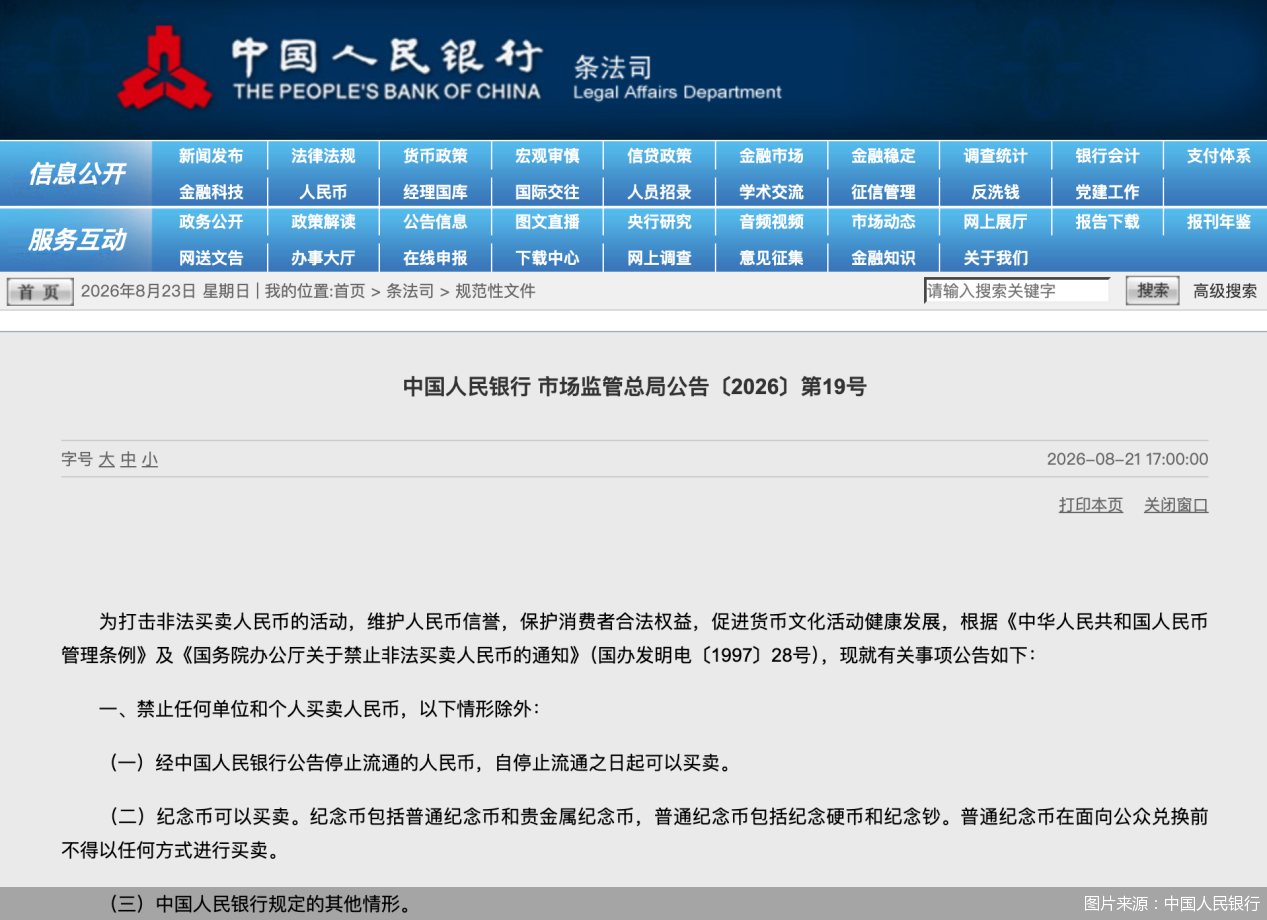Viewport: 1267px width, 920px height.
Task: Set font size to 中
Action: [x=128, y=460]
